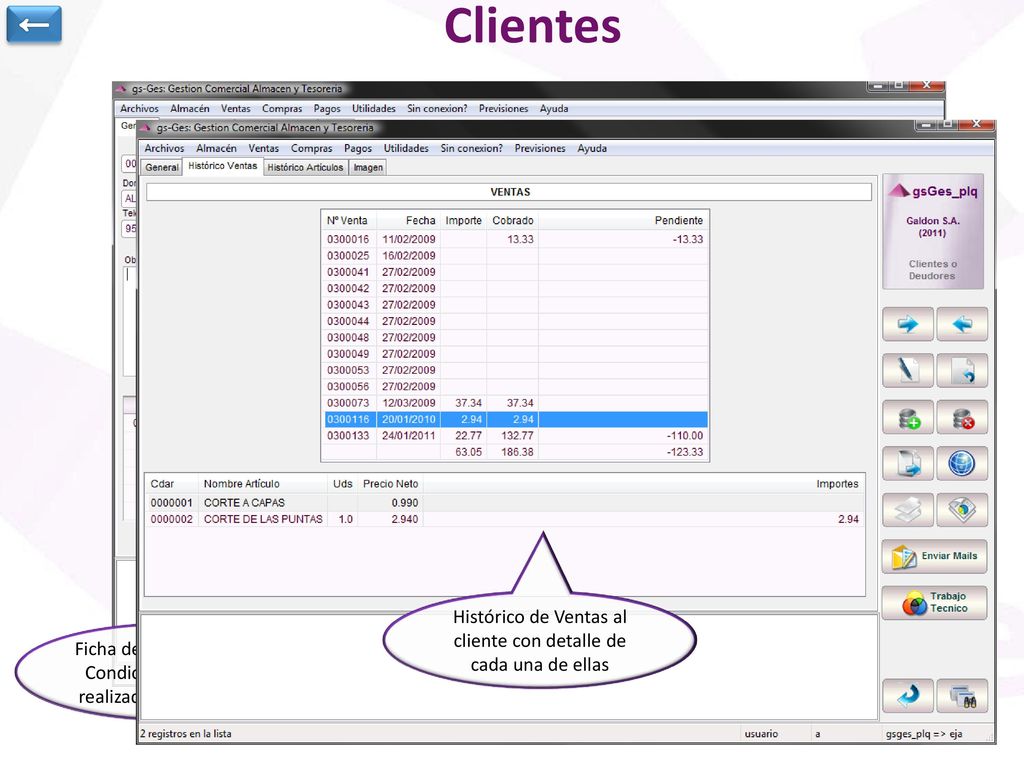Viewport: 1024px width, 768px height.
Task: Click the Importes column header
Action: coord(837,484)
